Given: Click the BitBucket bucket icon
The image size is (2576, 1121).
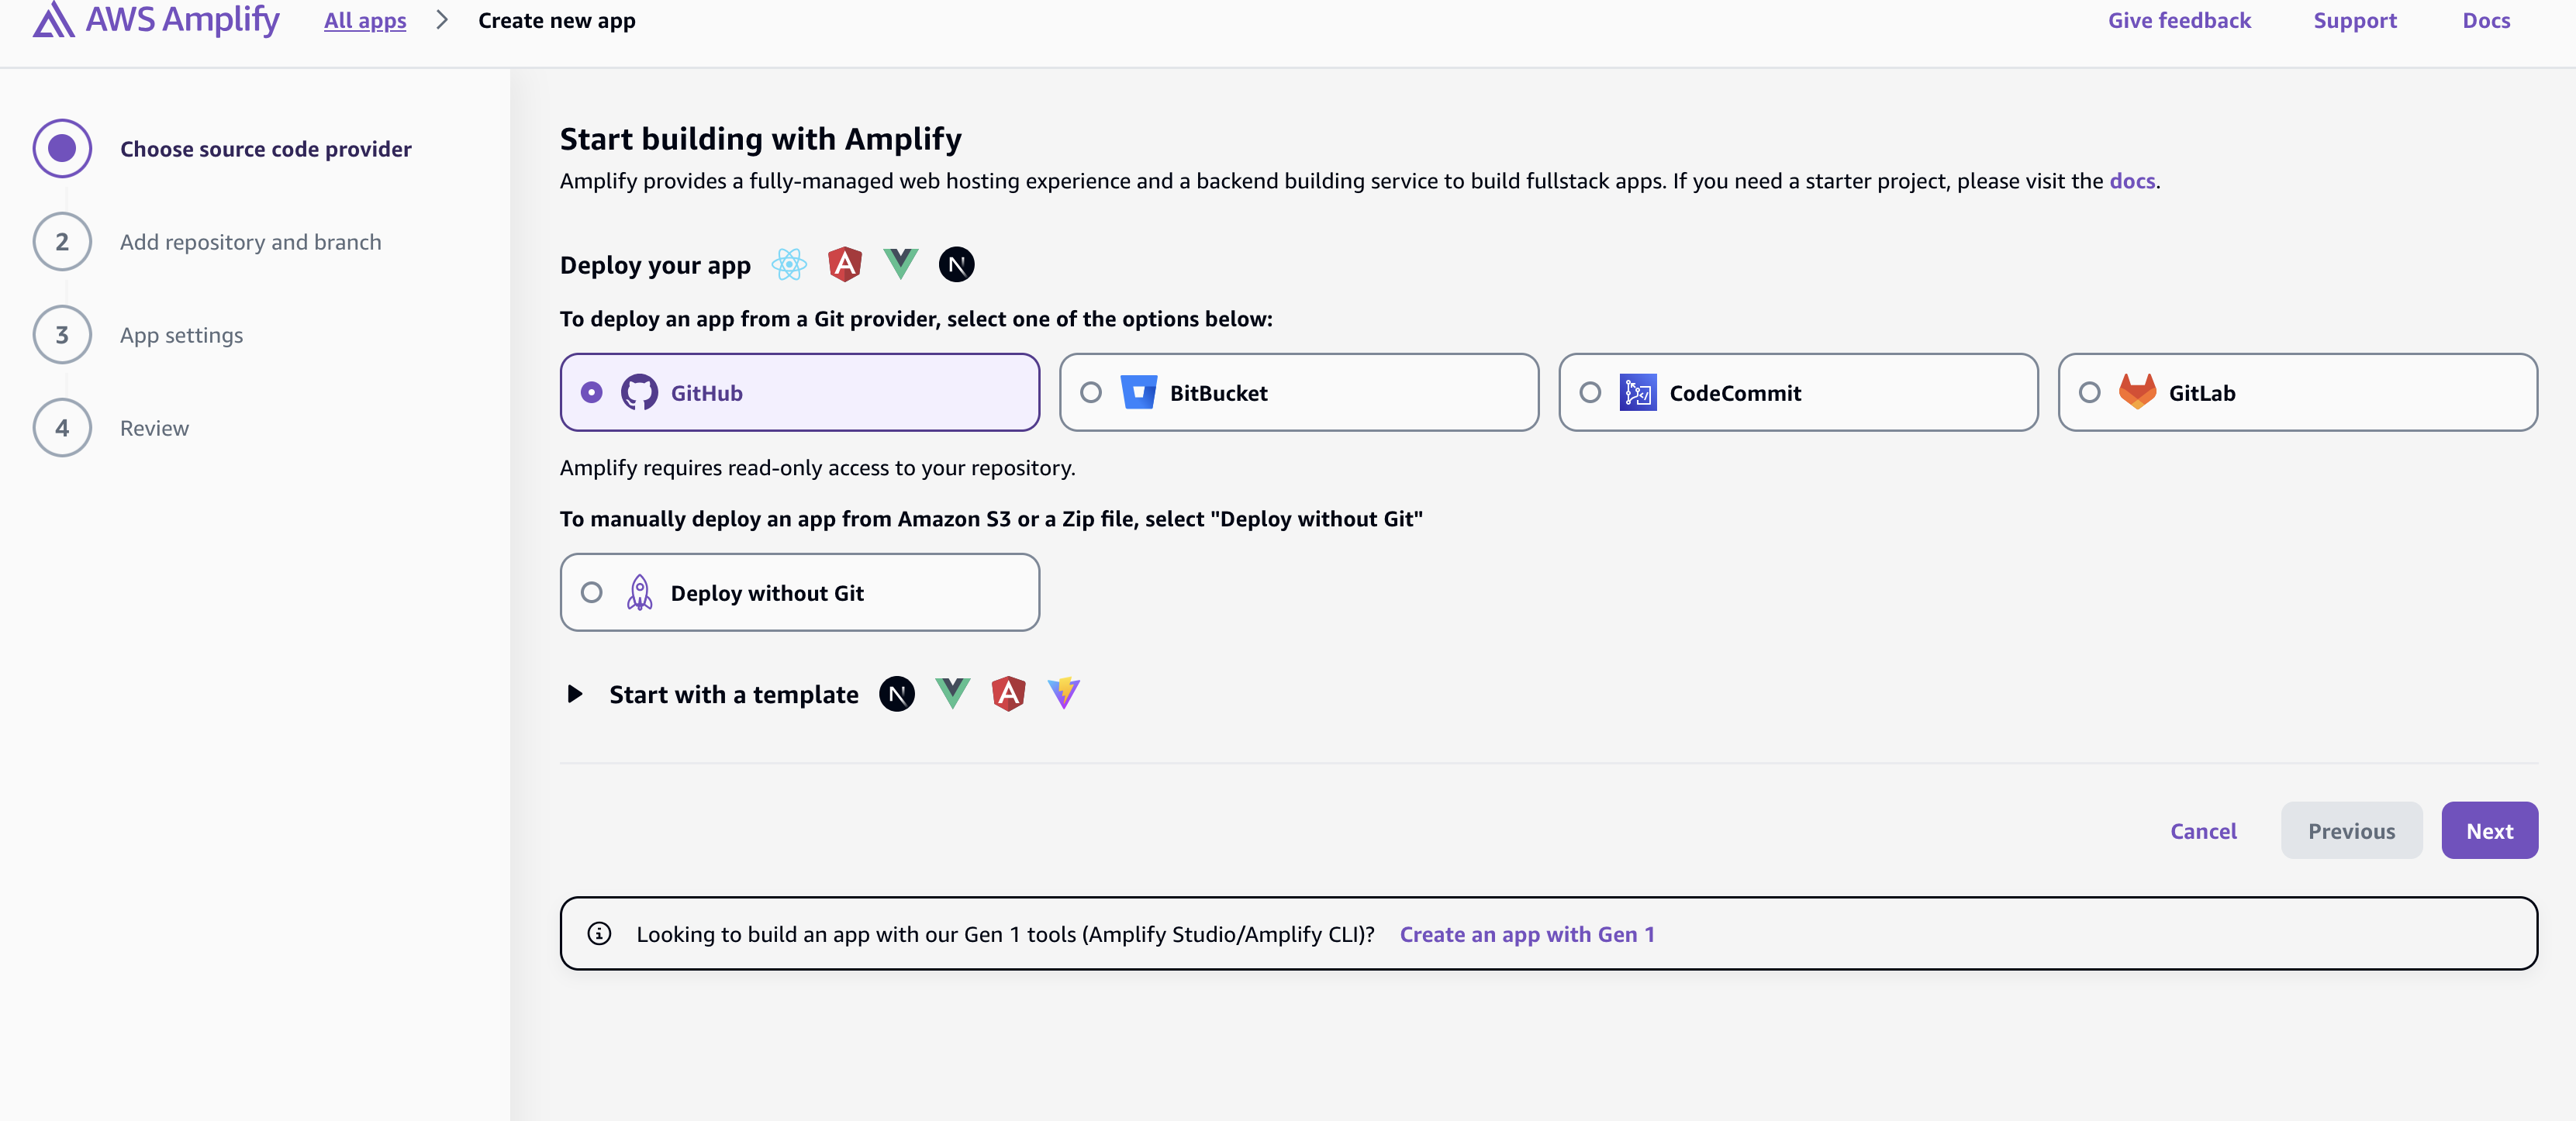Looking at the screenshot, I should click(x=1139, y=393).
